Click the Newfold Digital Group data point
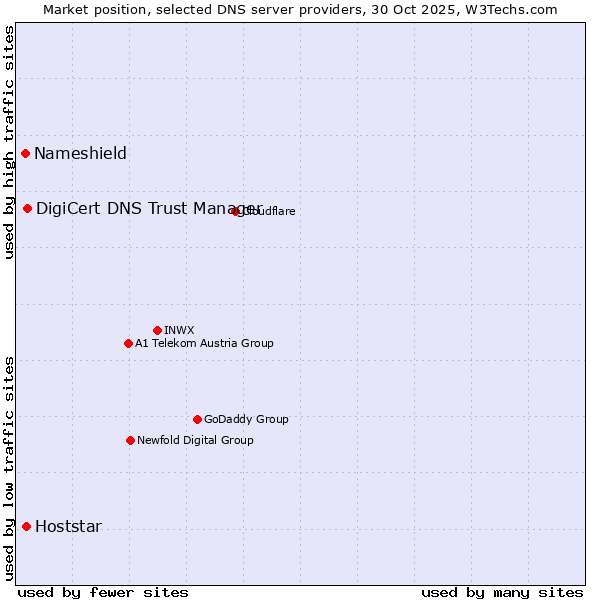Viewport: 600px width, 600px height. [x=130, y=440]
